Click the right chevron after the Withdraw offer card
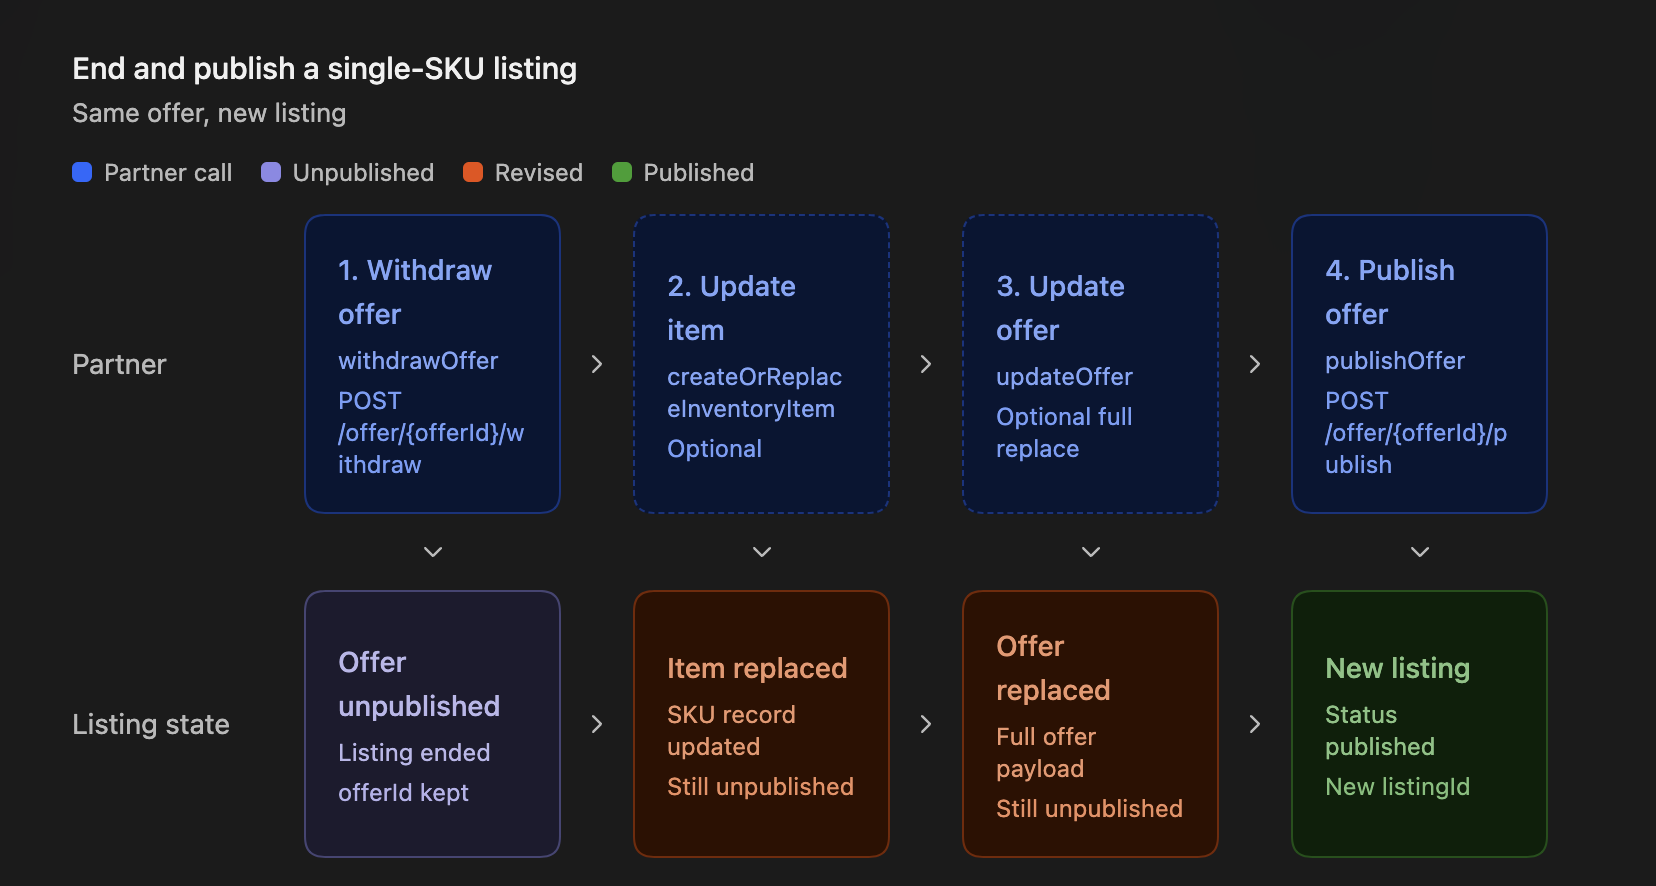The width and height of the screenshot is (1656, 886). [597, 364]
